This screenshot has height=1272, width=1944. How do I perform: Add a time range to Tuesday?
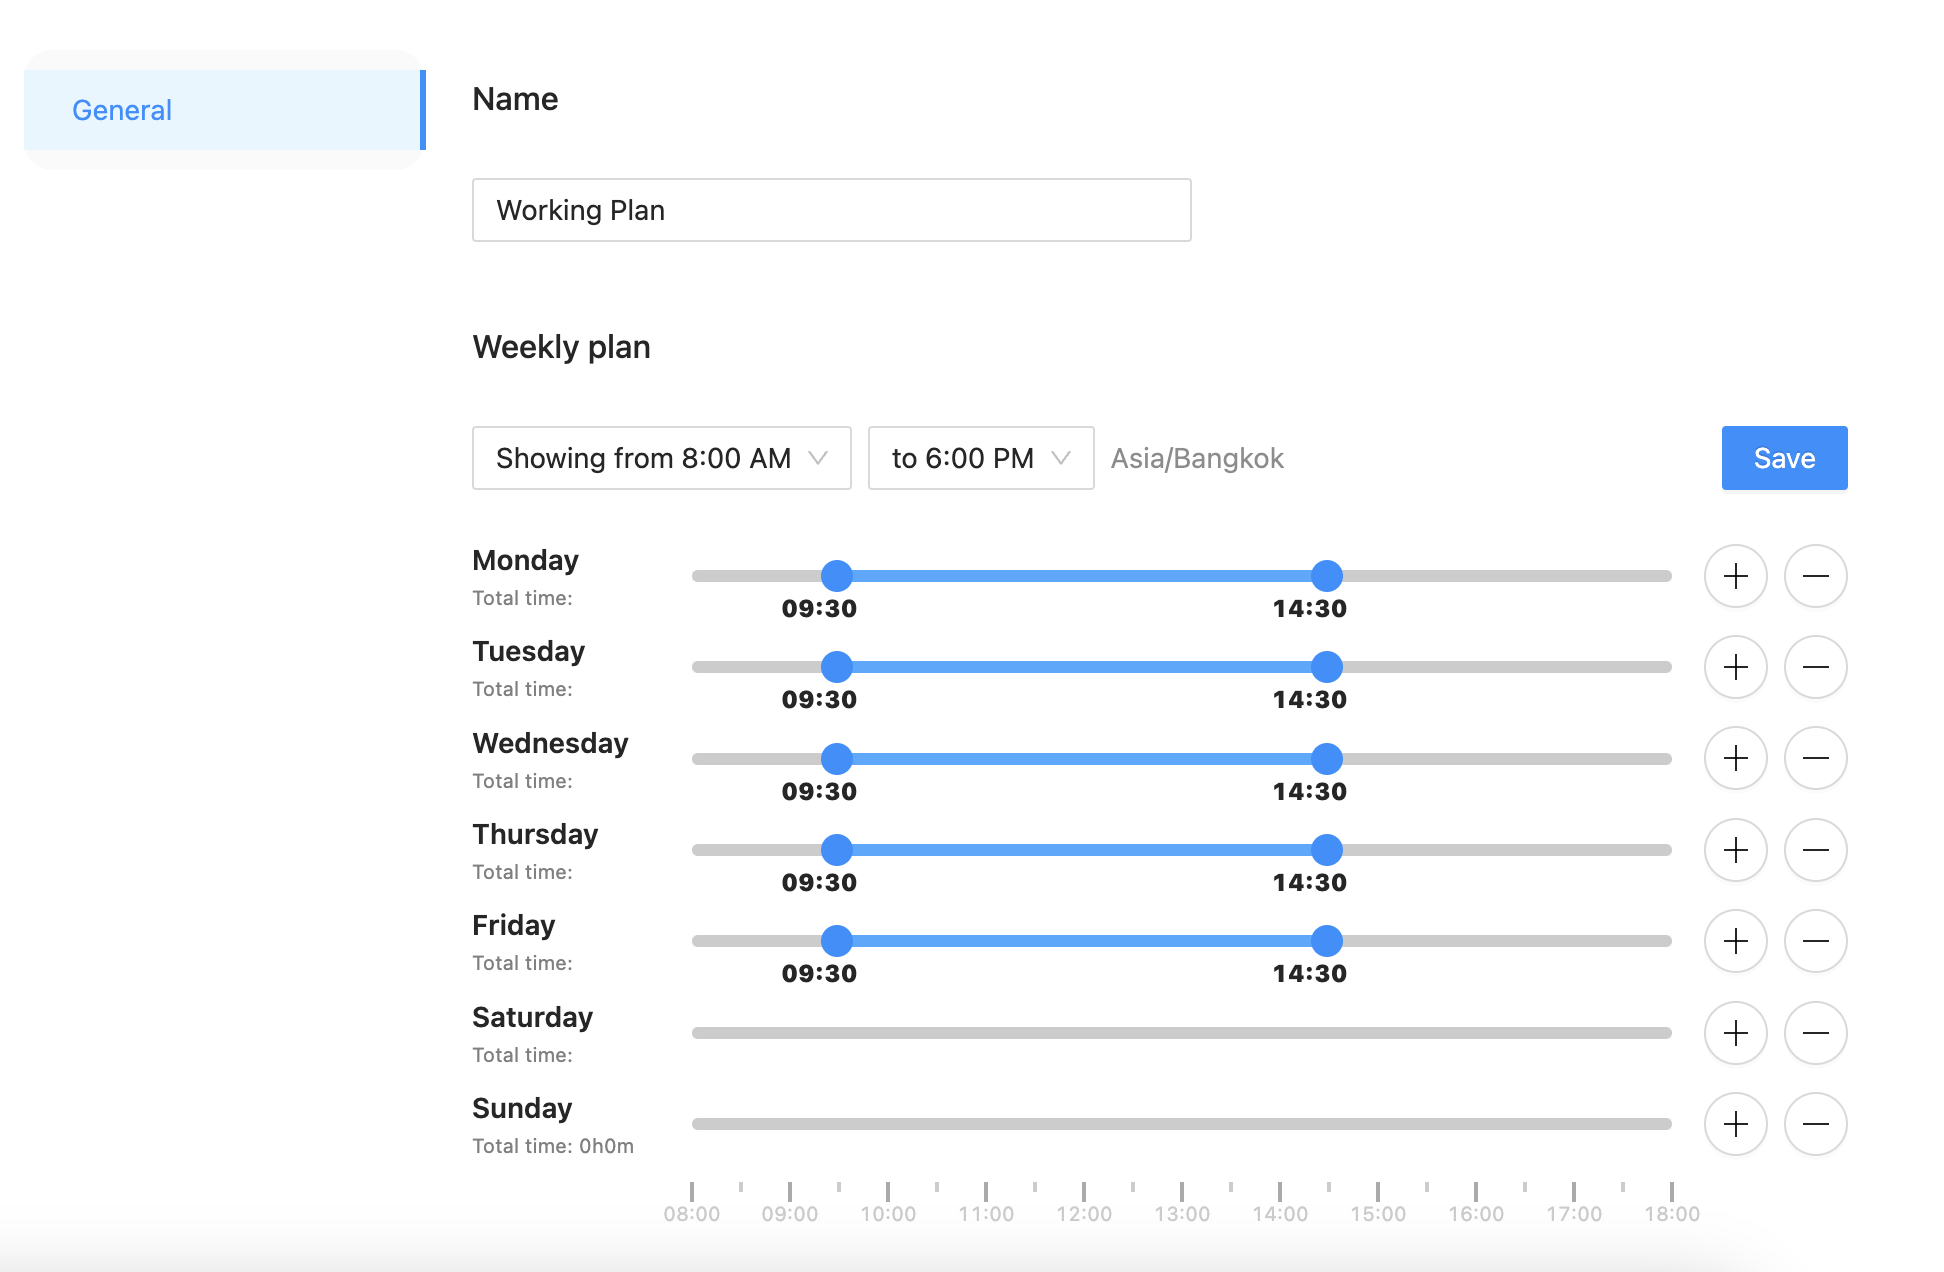coord(1735,667)
